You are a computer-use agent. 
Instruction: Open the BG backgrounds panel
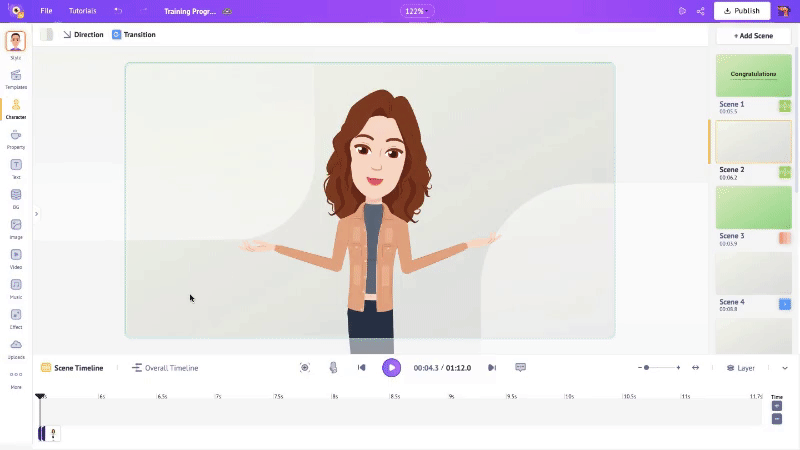[16, 199]
